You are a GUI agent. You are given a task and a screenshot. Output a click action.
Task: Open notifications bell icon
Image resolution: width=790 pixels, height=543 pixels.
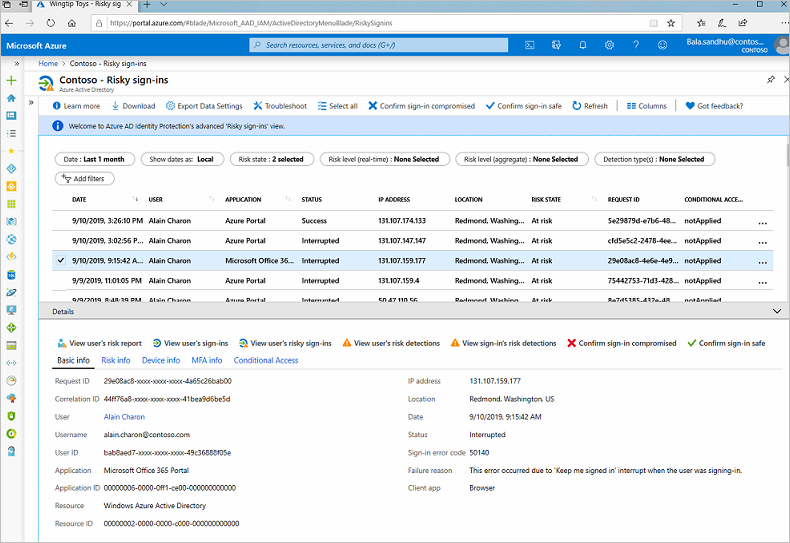tap(582, 45)
